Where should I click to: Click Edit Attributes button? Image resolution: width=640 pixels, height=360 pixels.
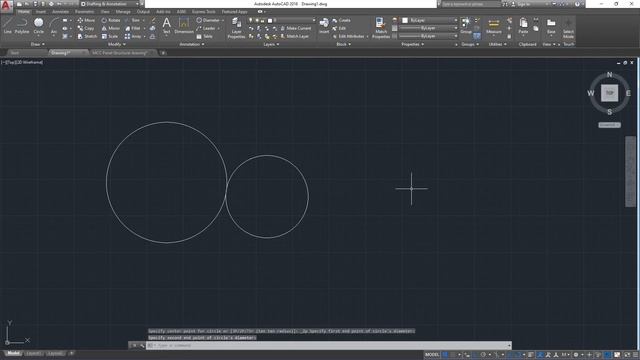[351, 36]
